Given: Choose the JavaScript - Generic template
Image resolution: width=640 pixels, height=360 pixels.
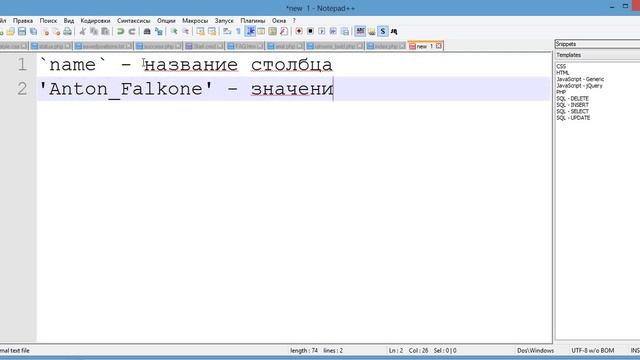Looking at the screenshot, I should (580, 79).
